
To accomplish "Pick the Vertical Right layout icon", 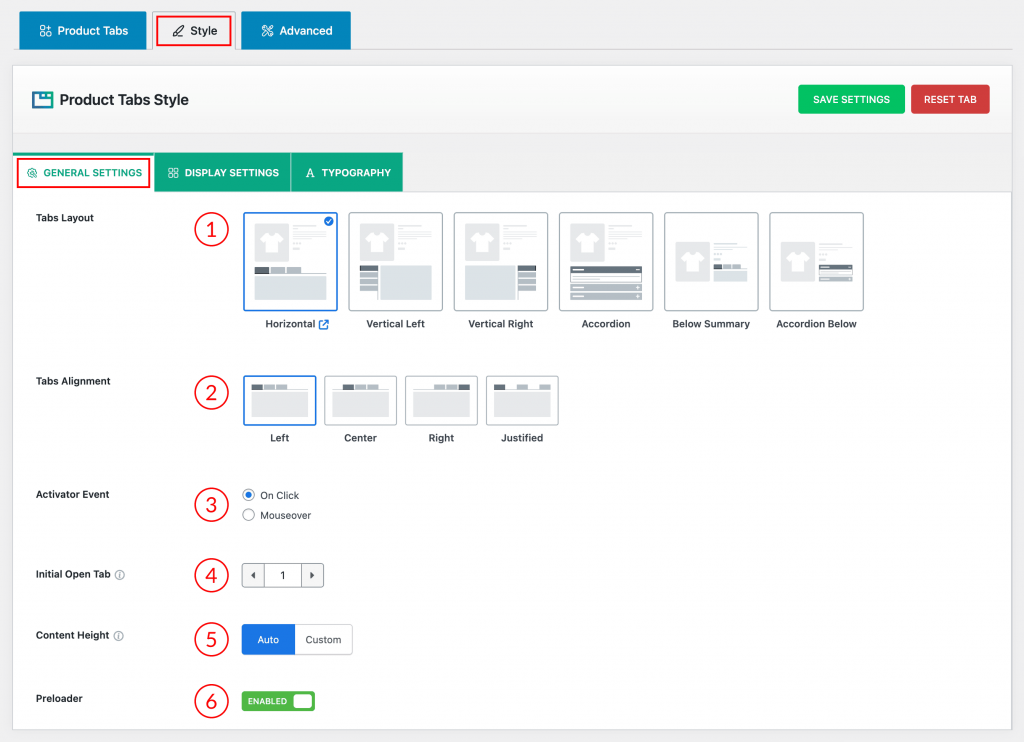I will tap(500, 261).
